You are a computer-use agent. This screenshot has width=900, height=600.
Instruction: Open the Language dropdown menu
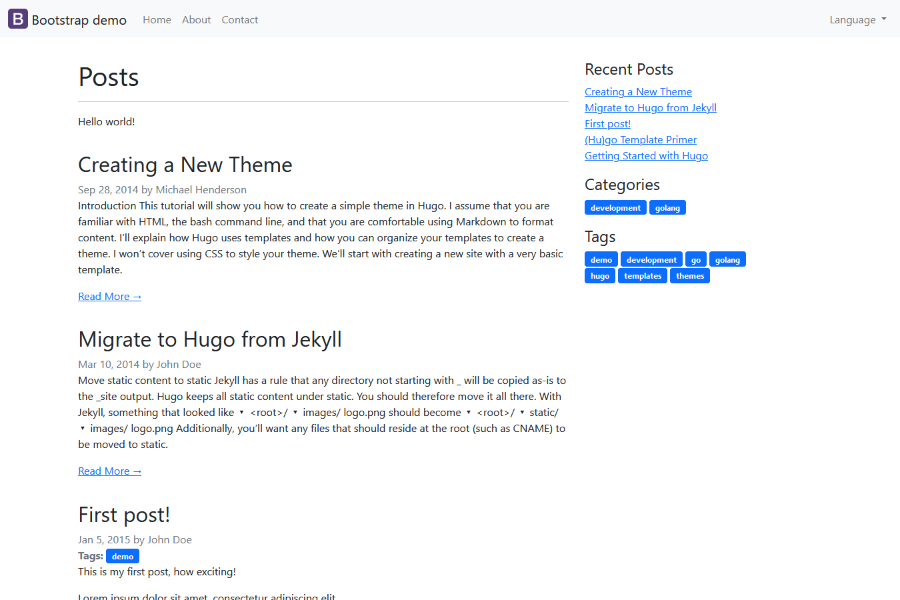tap(857, 20)
